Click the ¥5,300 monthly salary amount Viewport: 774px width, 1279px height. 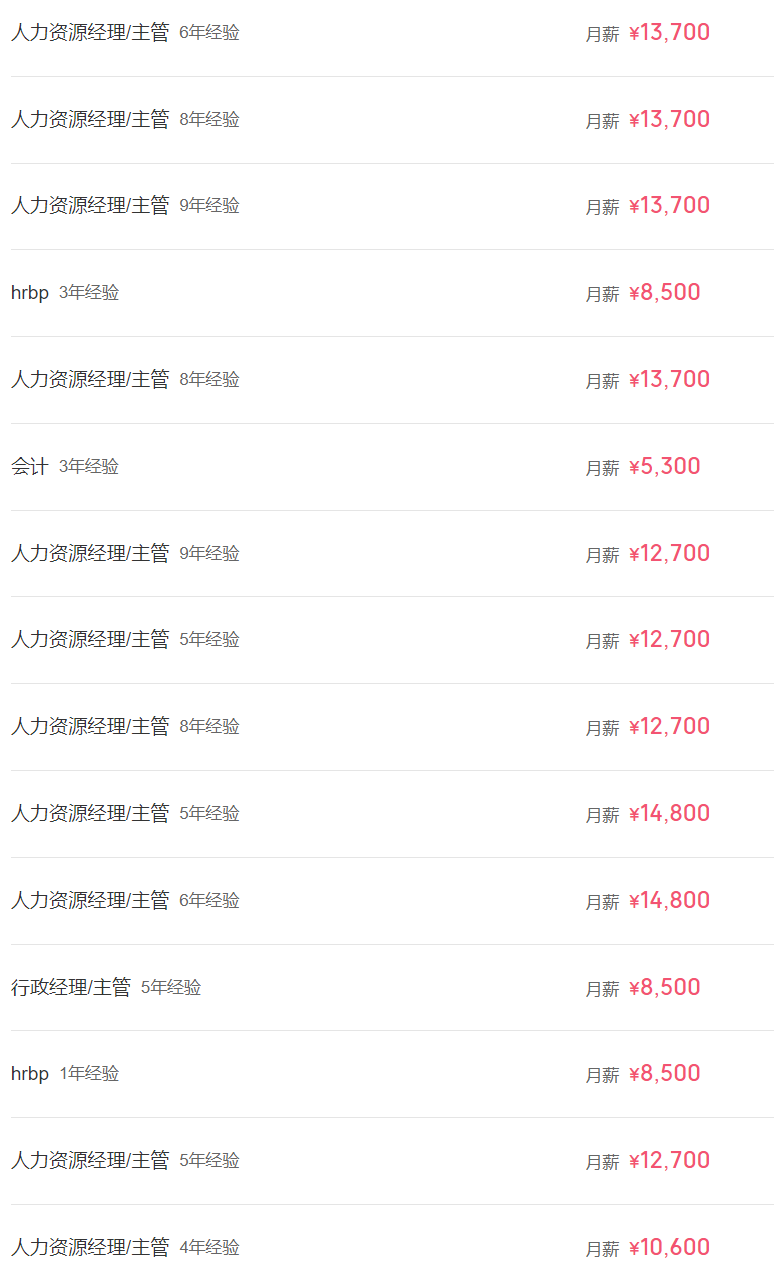coord(665,467)
